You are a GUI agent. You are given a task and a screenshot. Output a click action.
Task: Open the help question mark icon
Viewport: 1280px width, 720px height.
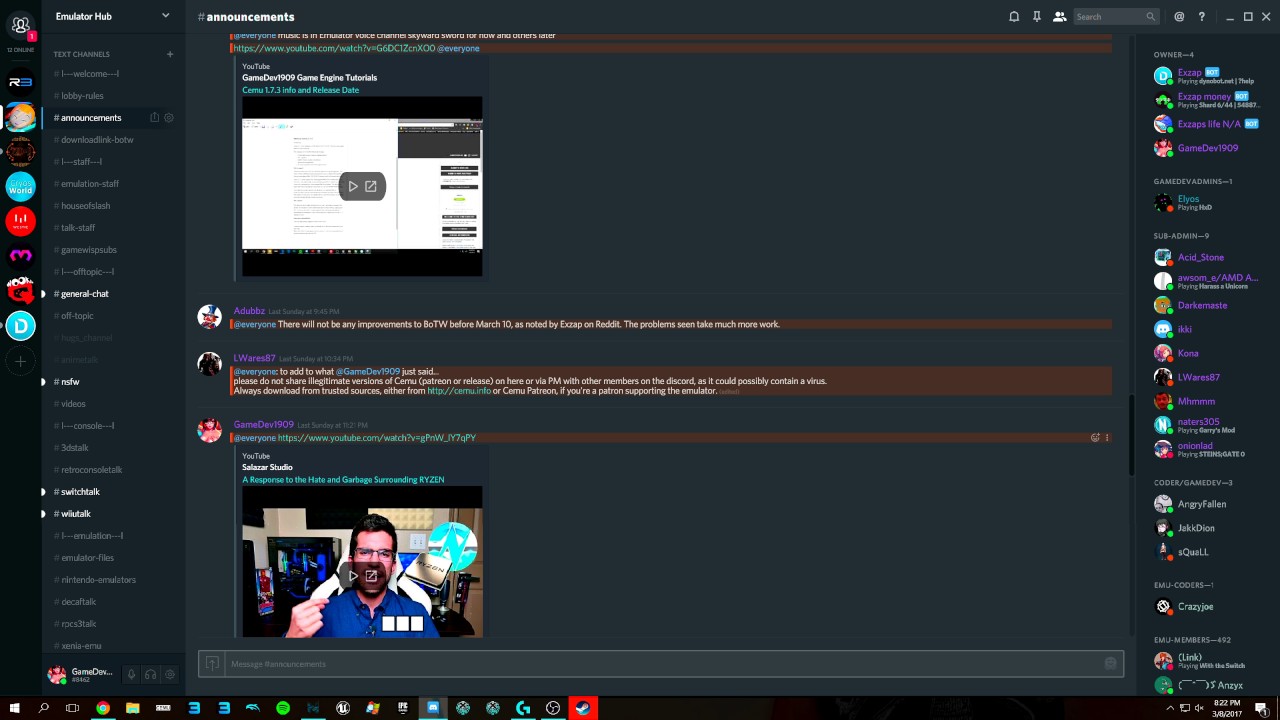[1202, 16]
